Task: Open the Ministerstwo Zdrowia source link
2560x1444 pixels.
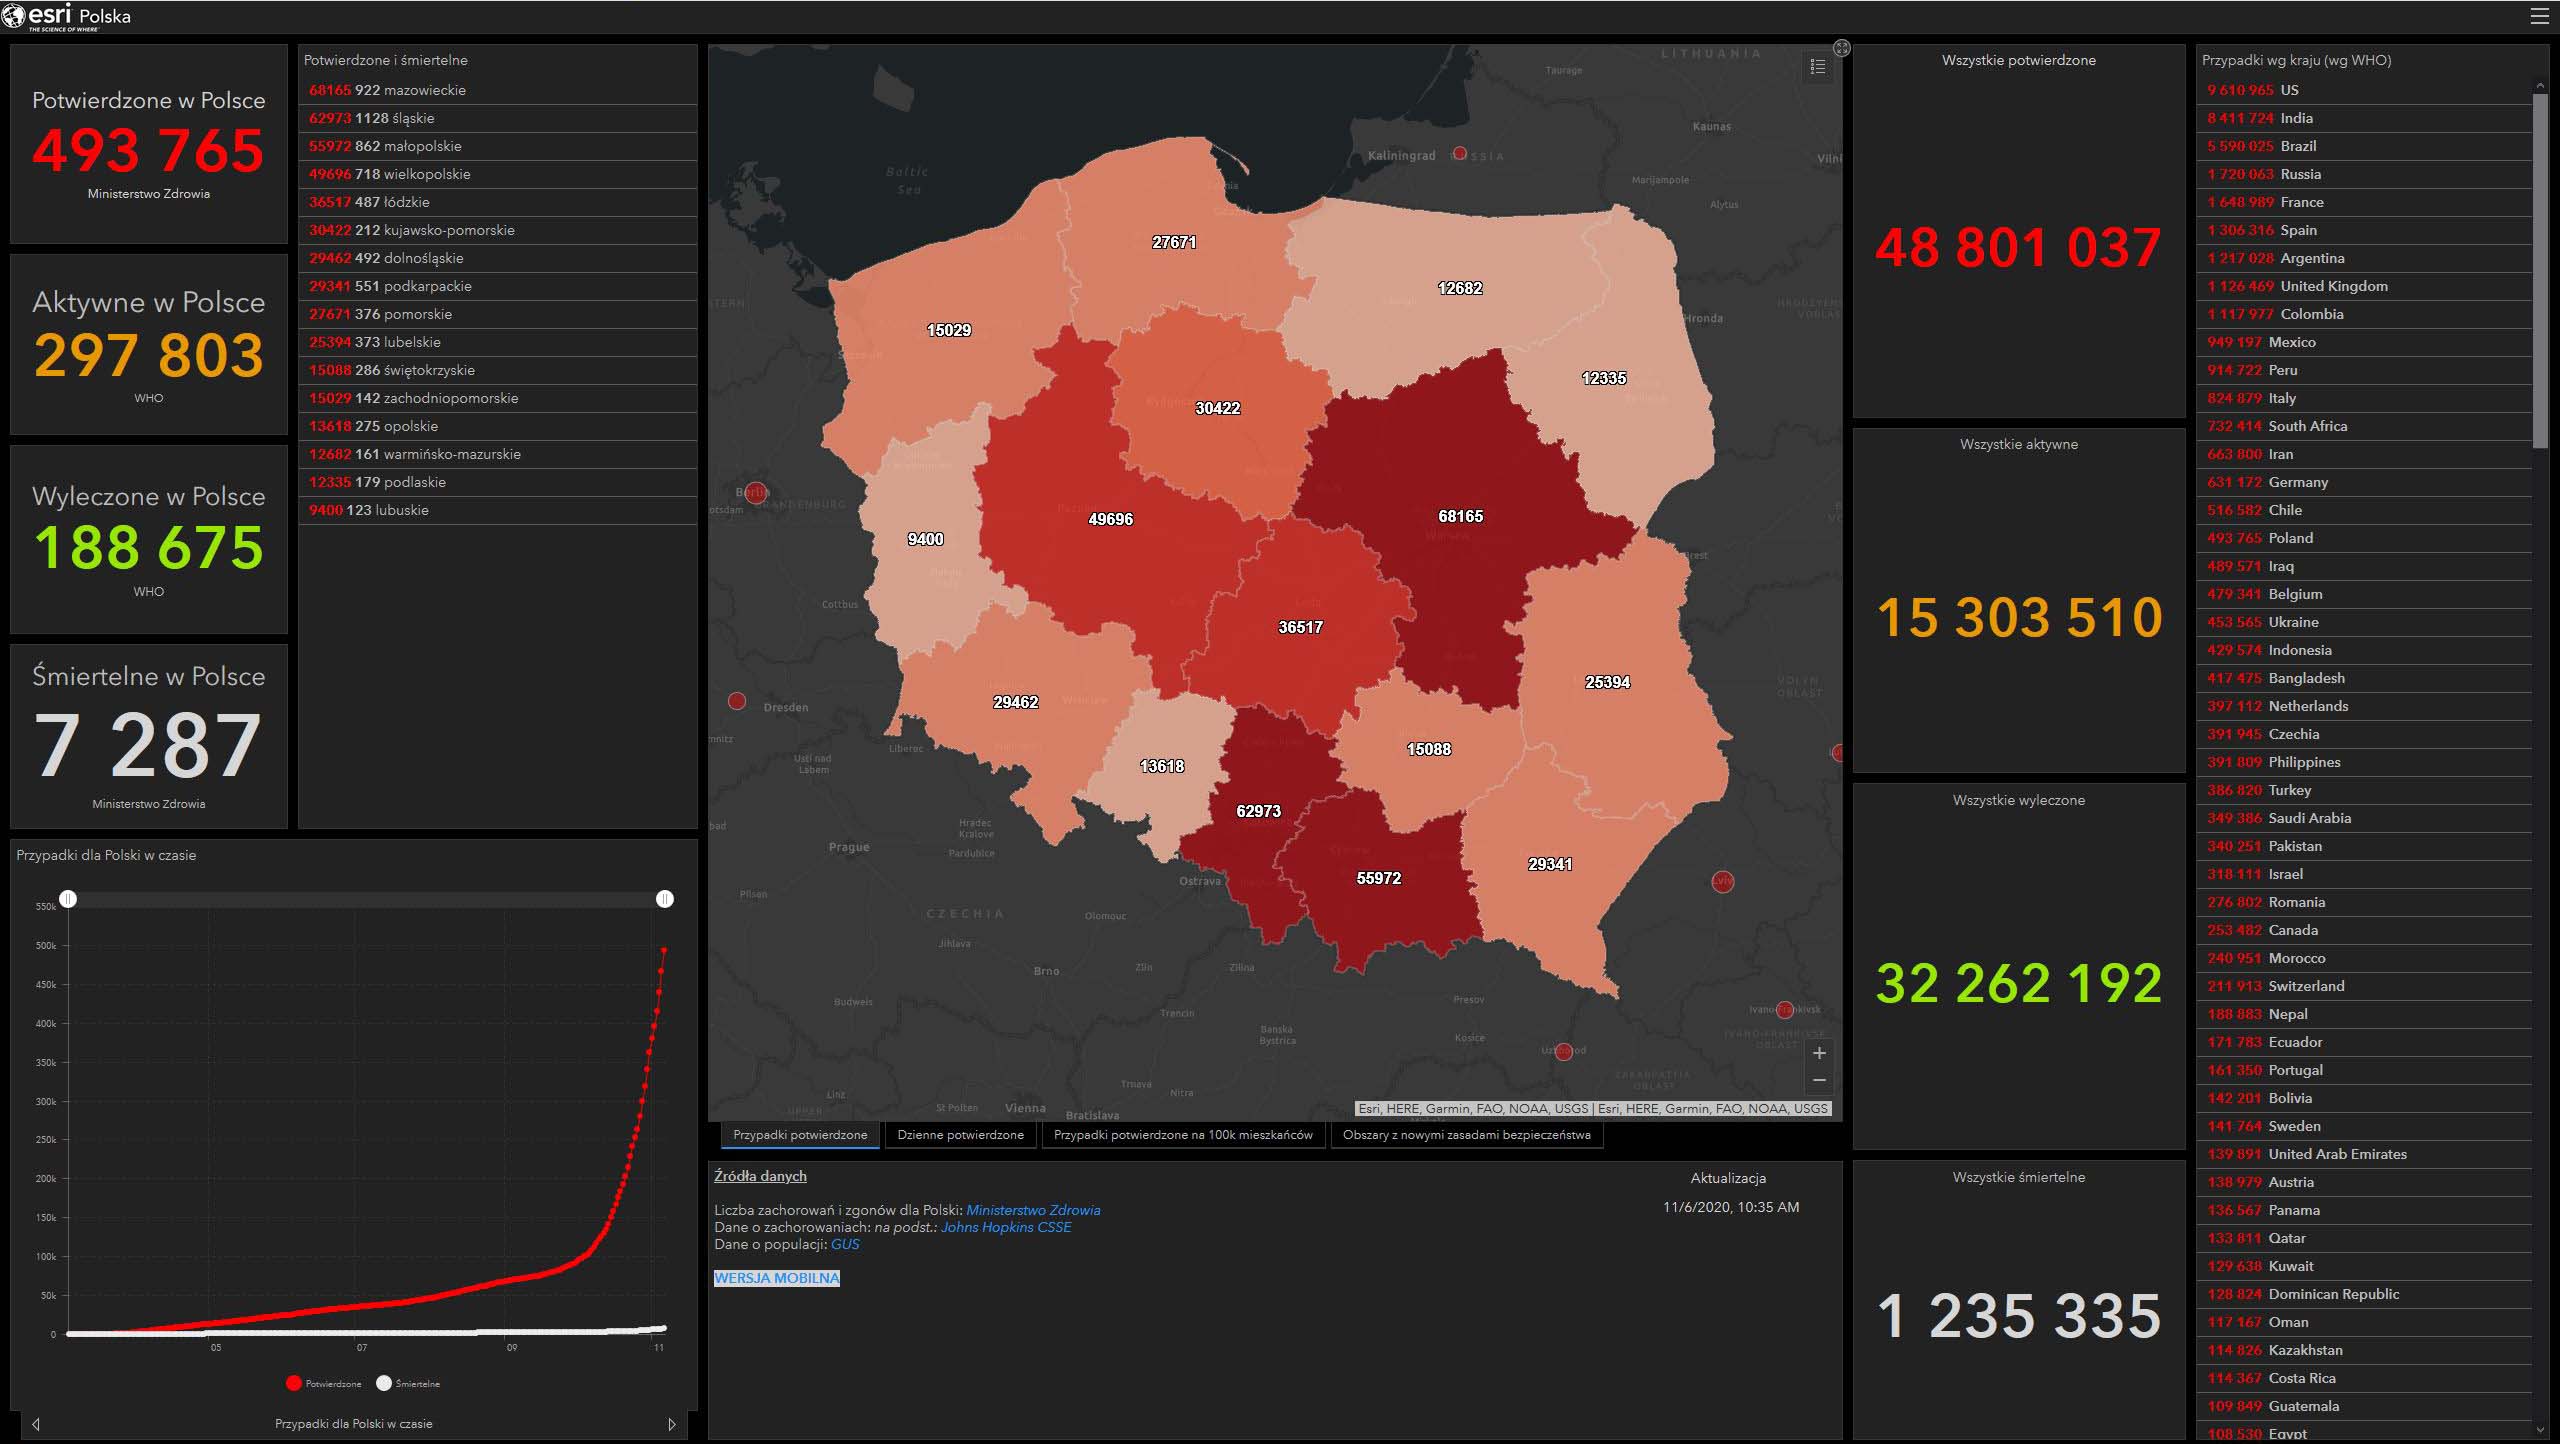Action: tap(1033, 1210)
